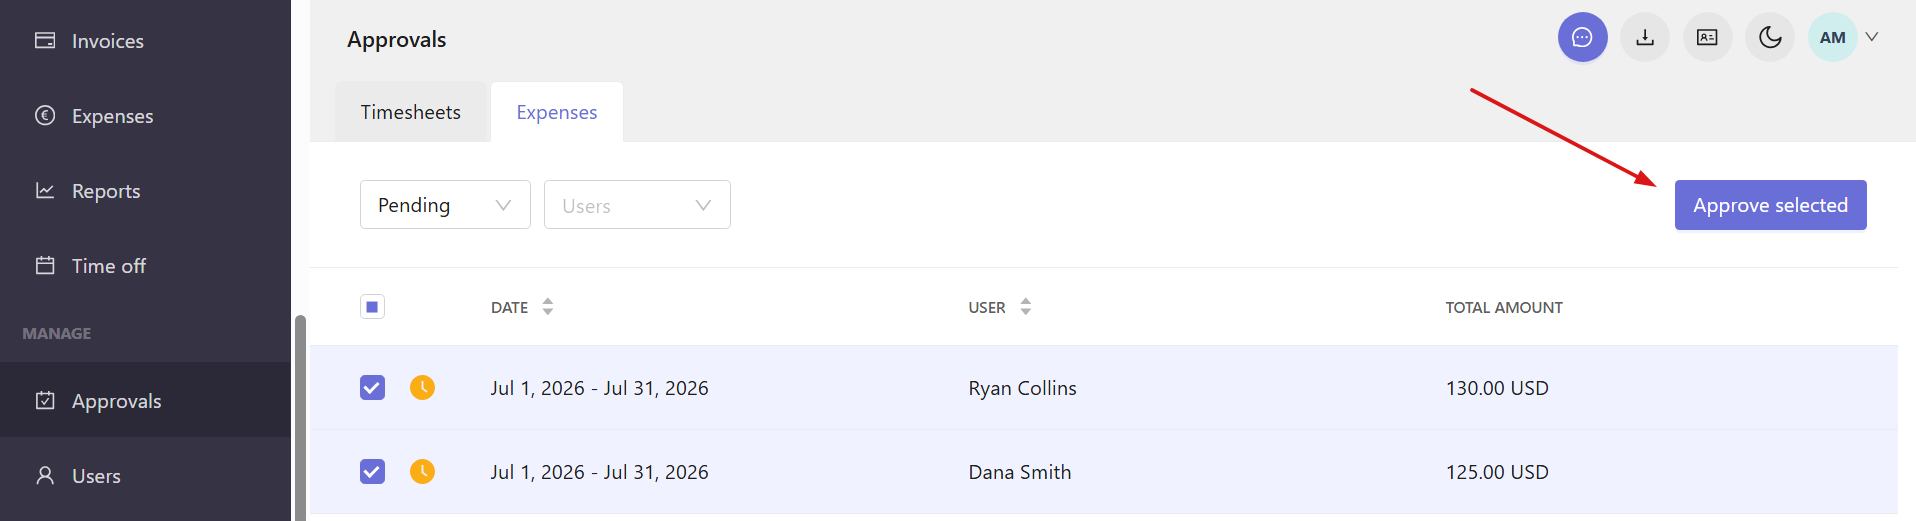Open the Pending status dropdown
This screenshot has height=521, width=1916.
click(445, 205)
